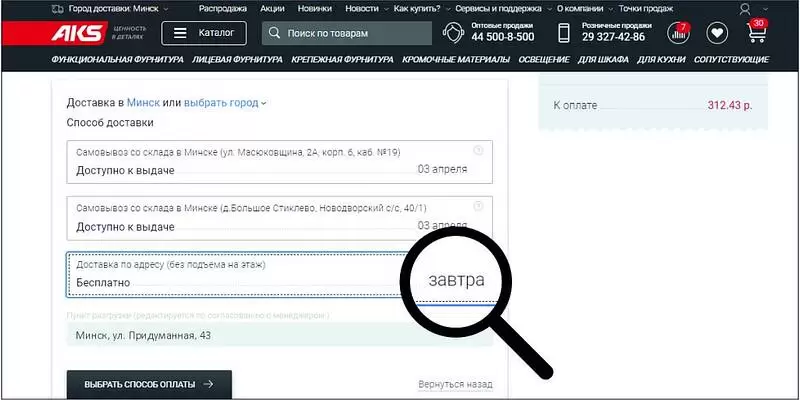Click the info icon on Масюковщина pickup option
Viewport: 800px width, 400px height.
click(478, 151)
